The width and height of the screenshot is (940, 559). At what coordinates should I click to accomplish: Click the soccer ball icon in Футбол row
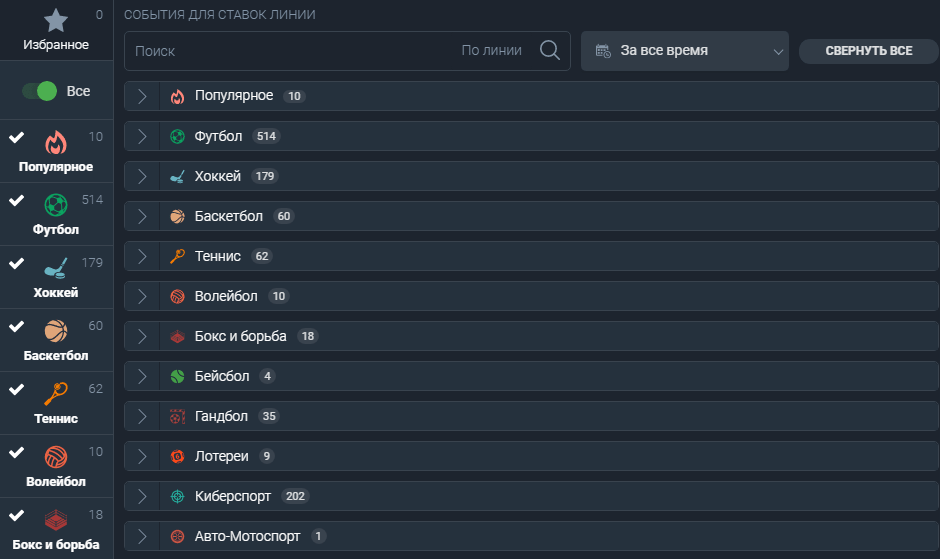pyautogui.click(x=177, y=136)
